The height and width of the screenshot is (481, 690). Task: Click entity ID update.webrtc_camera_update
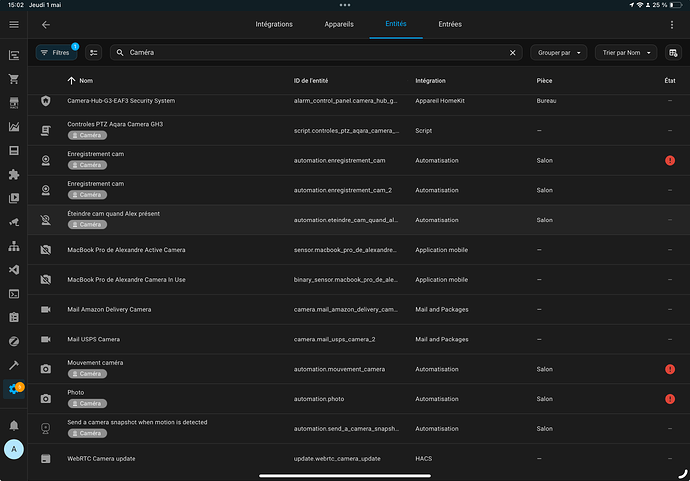tap(337, 459)
